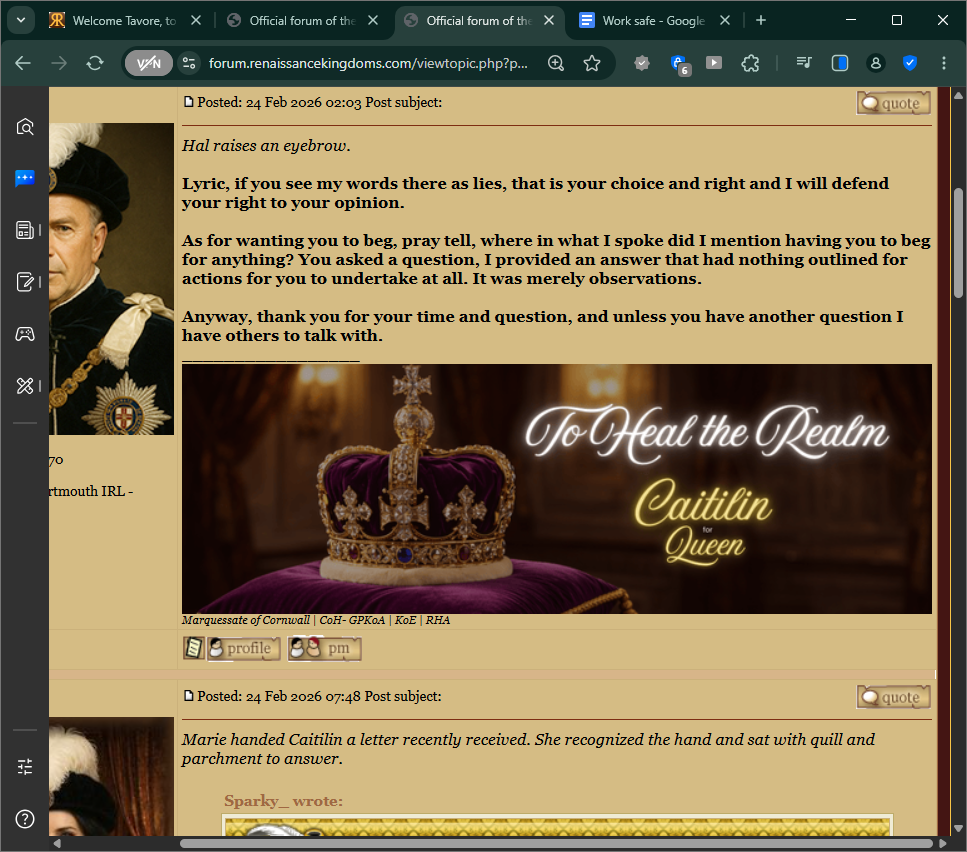Open the user profile avatar menu
This screenshot has width=967, height=852.
tap(876, 63)
